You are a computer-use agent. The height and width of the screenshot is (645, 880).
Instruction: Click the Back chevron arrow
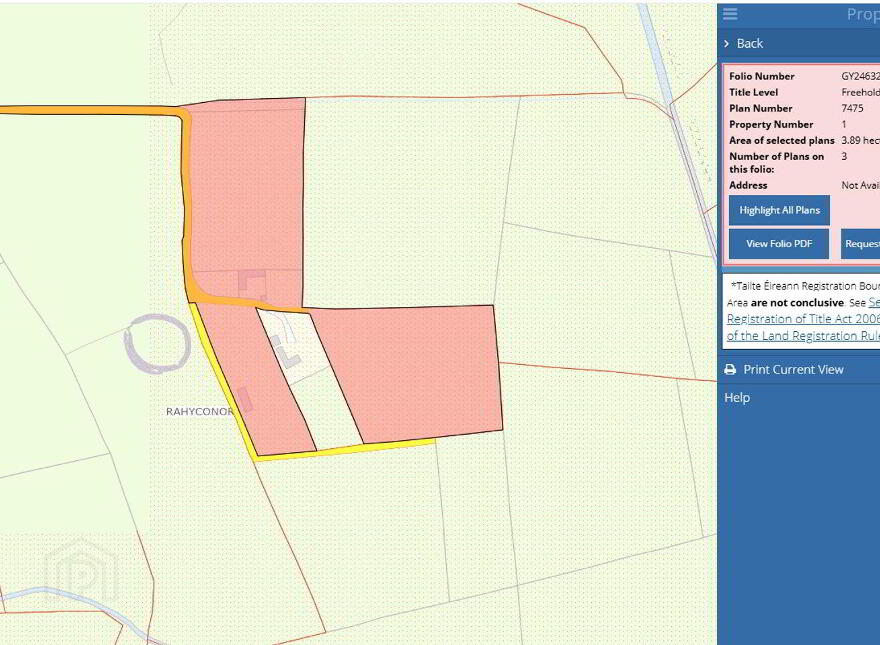(727, 44)
